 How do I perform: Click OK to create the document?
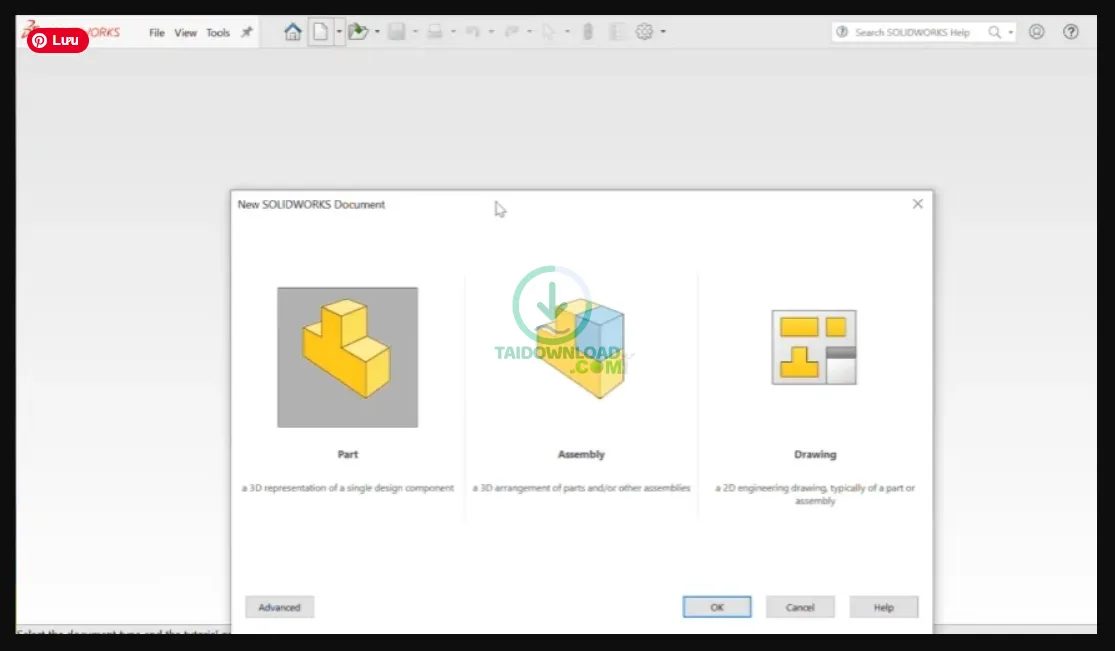[716, 606]
